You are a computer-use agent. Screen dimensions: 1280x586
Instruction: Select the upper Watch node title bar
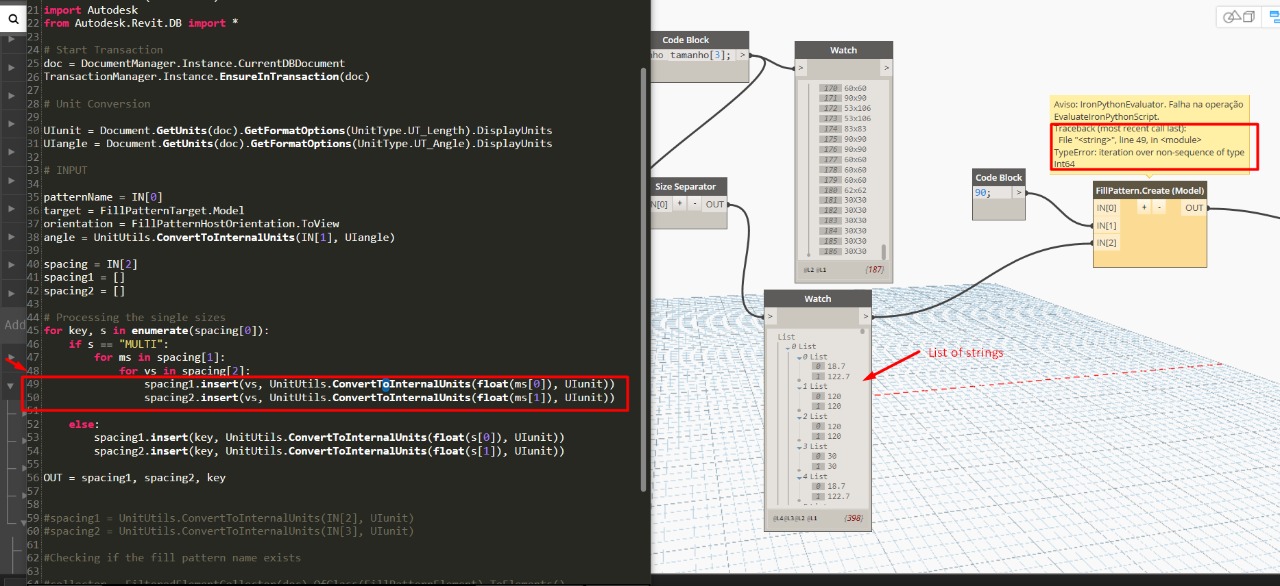843,50
